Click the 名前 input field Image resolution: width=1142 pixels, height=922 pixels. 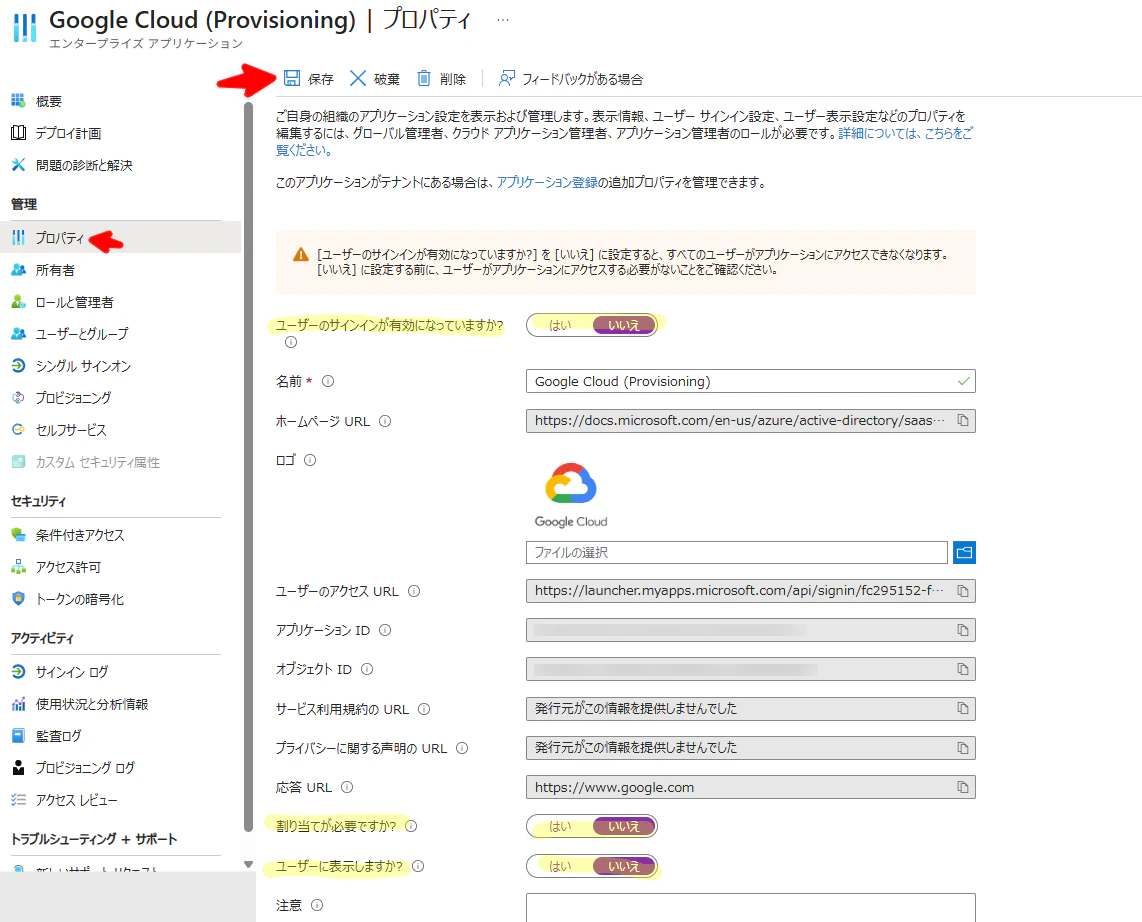pos(750,381)
